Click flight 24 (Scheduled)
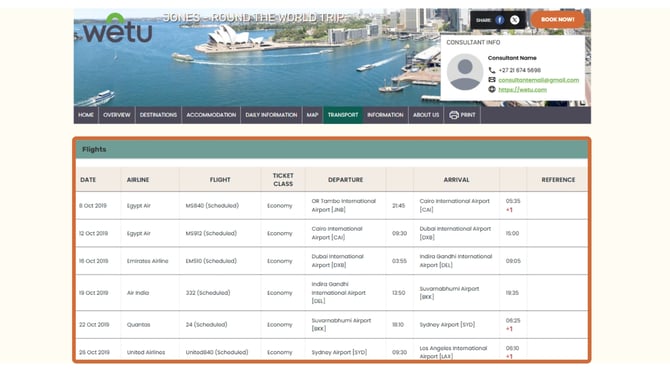The width and height of the screenshot is (670, 372). click(x=206, y=325)
